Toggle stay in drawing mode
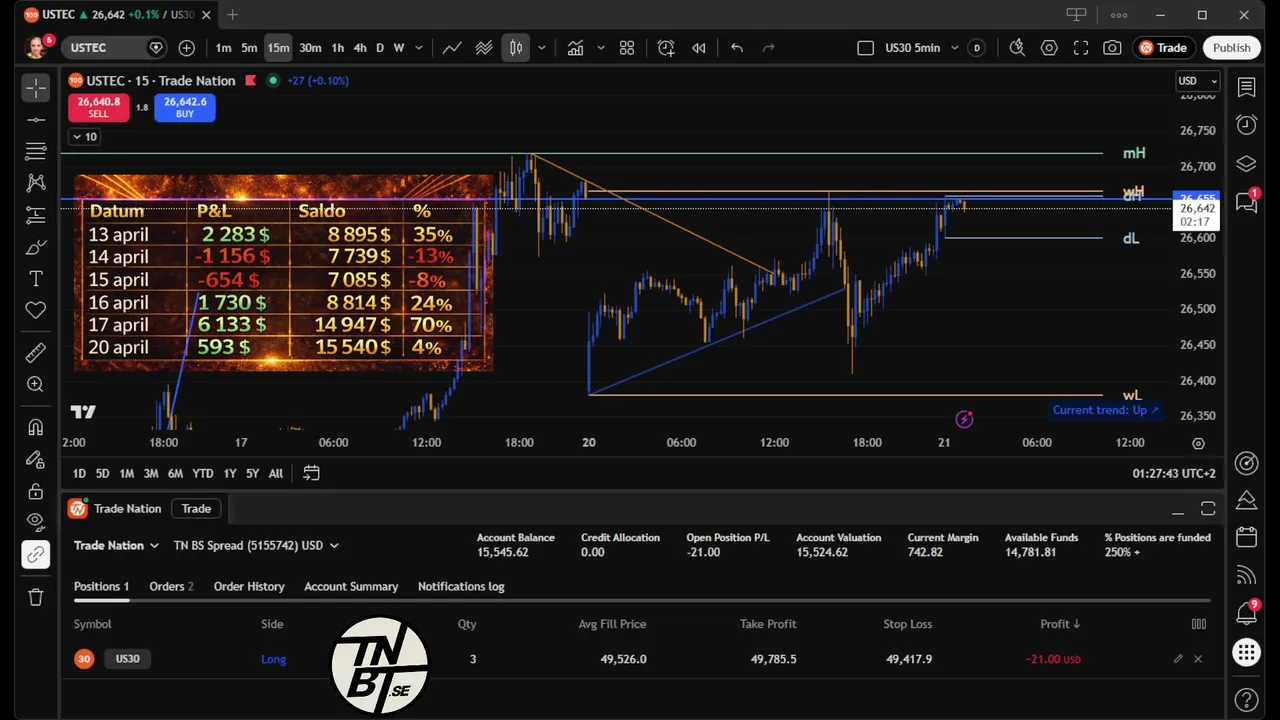1280x720 pixels. [36, 459]
